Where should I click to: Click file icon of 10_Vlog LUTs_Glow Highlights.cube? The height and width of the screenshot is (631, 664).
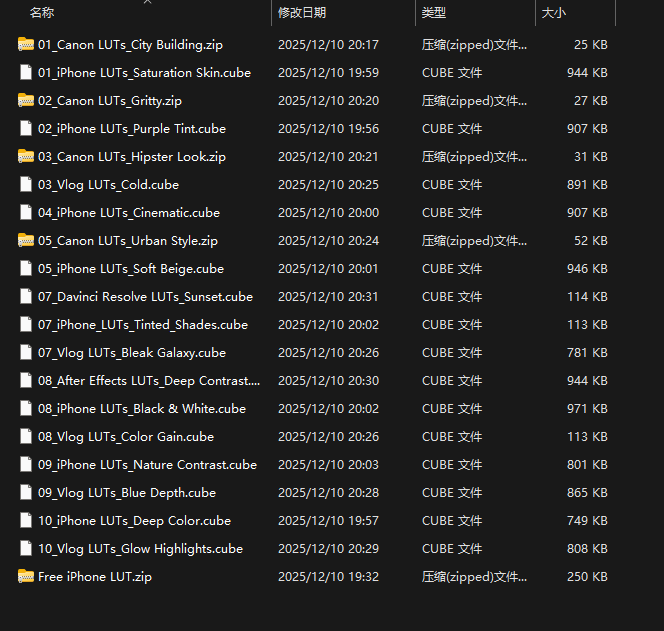coord(26,548)
